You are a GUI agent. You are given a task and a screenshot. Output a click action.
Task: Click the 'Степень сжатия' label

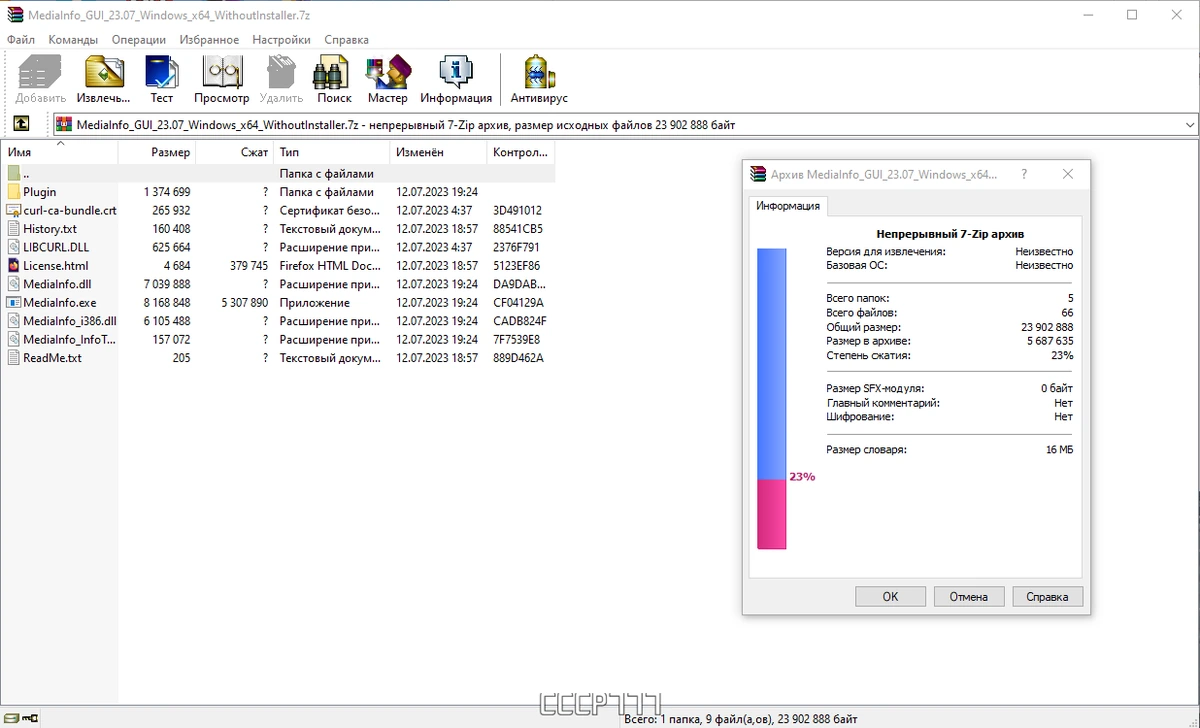868,356
